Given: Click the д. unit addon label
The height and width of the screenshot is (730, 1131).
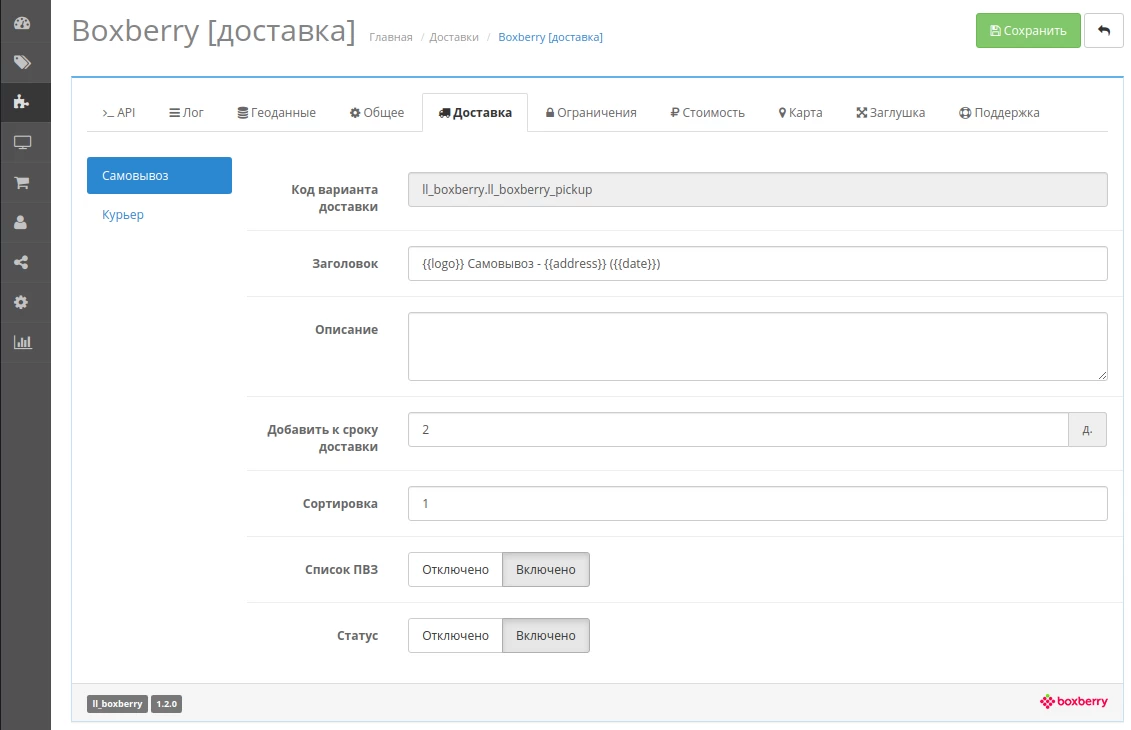Looking at the screenshot, I should pos(1088,430).
